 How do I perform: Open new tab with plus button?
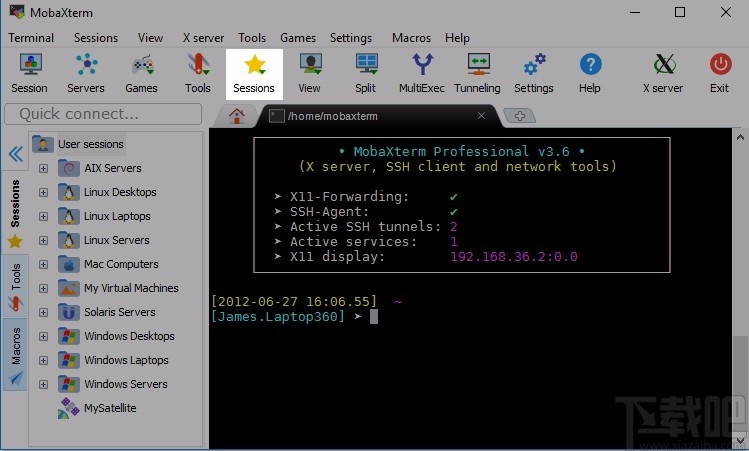click(x=520, y=116)
